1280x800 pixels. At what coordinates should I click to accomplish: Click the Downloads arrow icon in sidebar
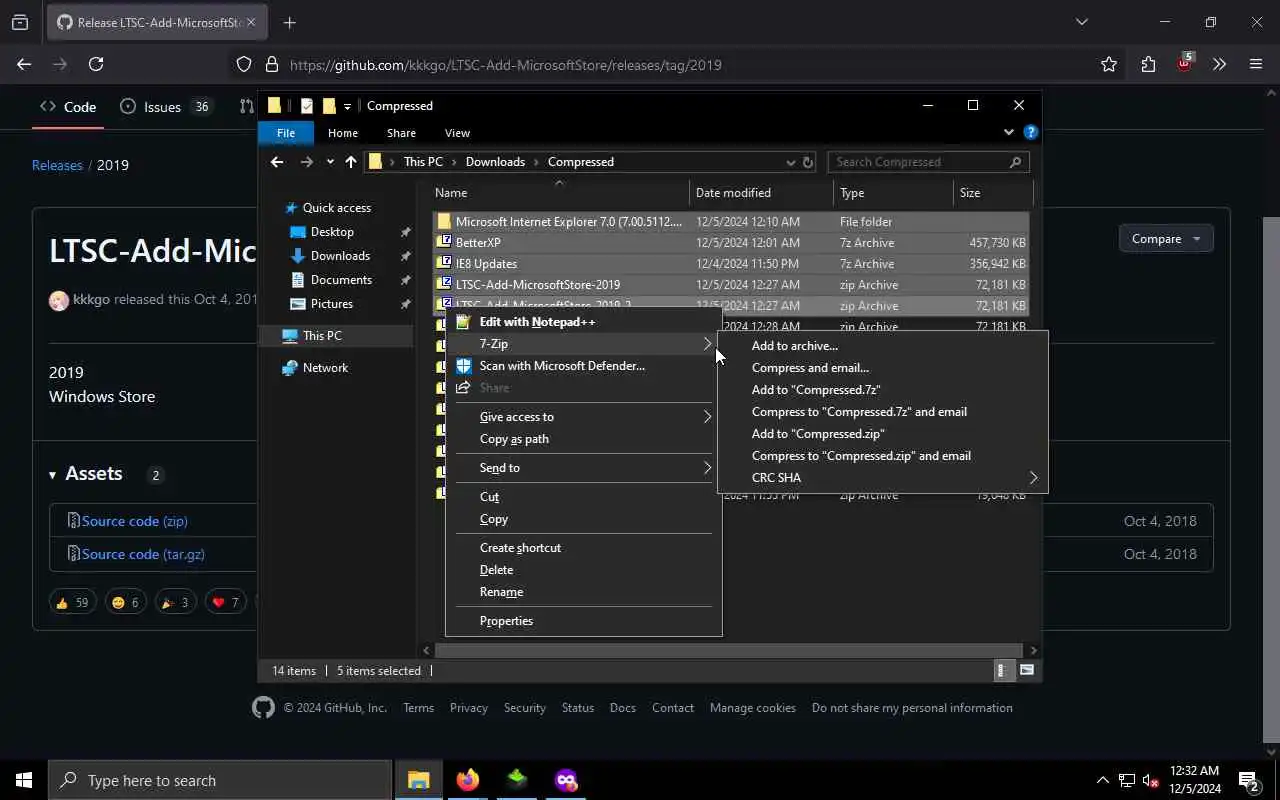[x=297, y=256]
